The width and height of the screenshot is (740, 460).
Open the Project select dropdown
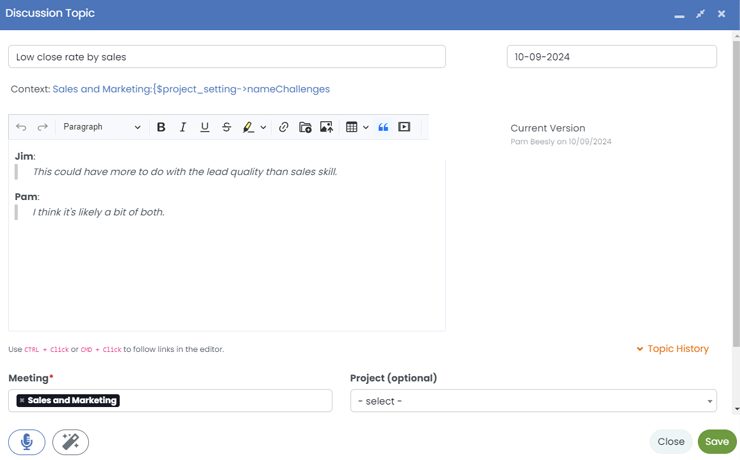tap(533, 401)
